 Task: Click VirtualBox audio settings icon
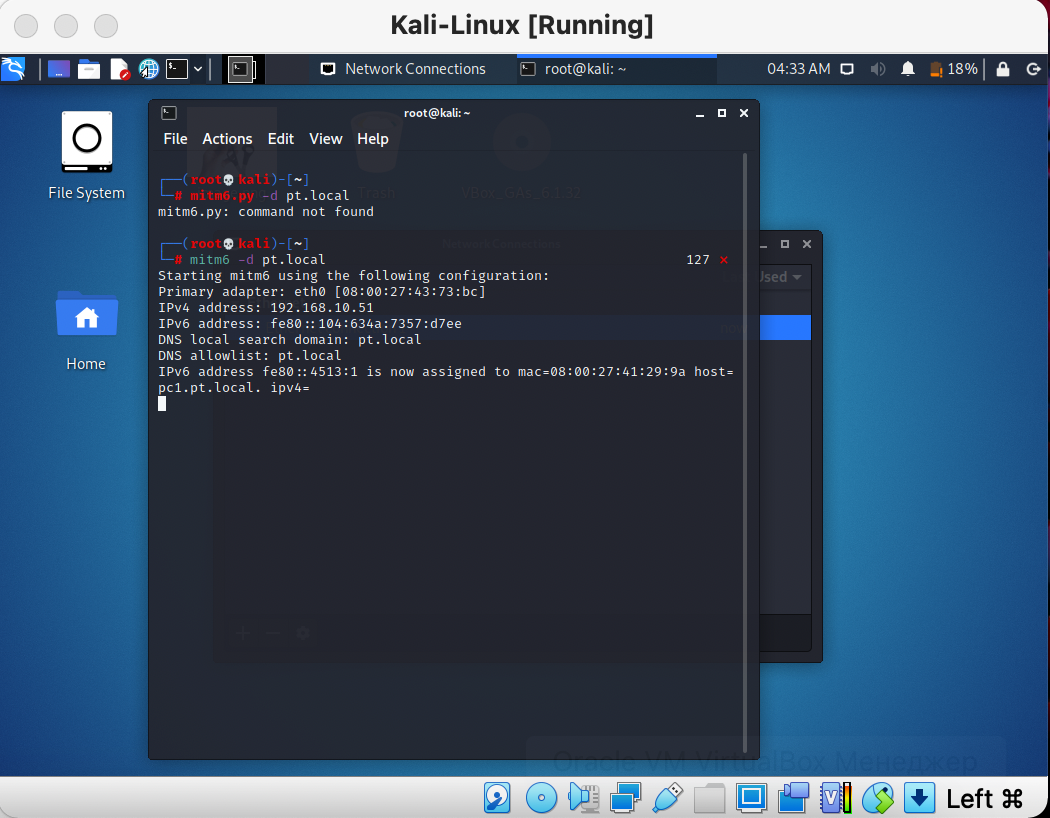[583, 798]
